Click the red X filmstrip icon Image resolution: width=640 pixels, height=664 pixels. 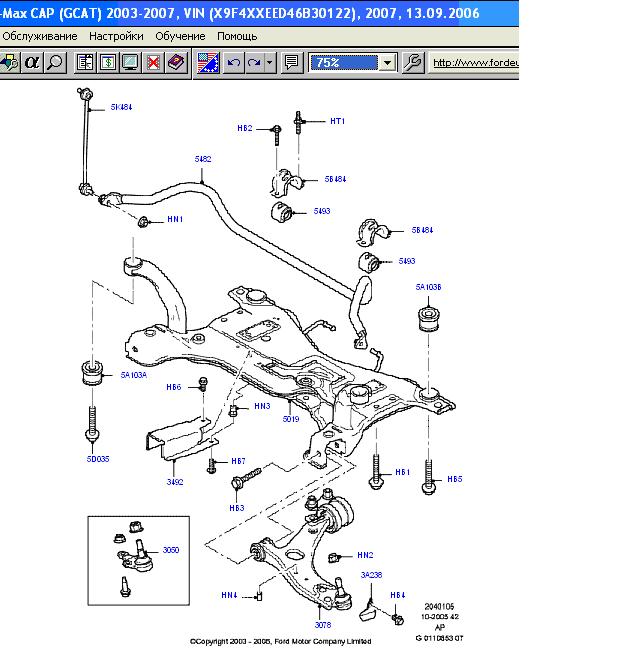pos(153,63)
